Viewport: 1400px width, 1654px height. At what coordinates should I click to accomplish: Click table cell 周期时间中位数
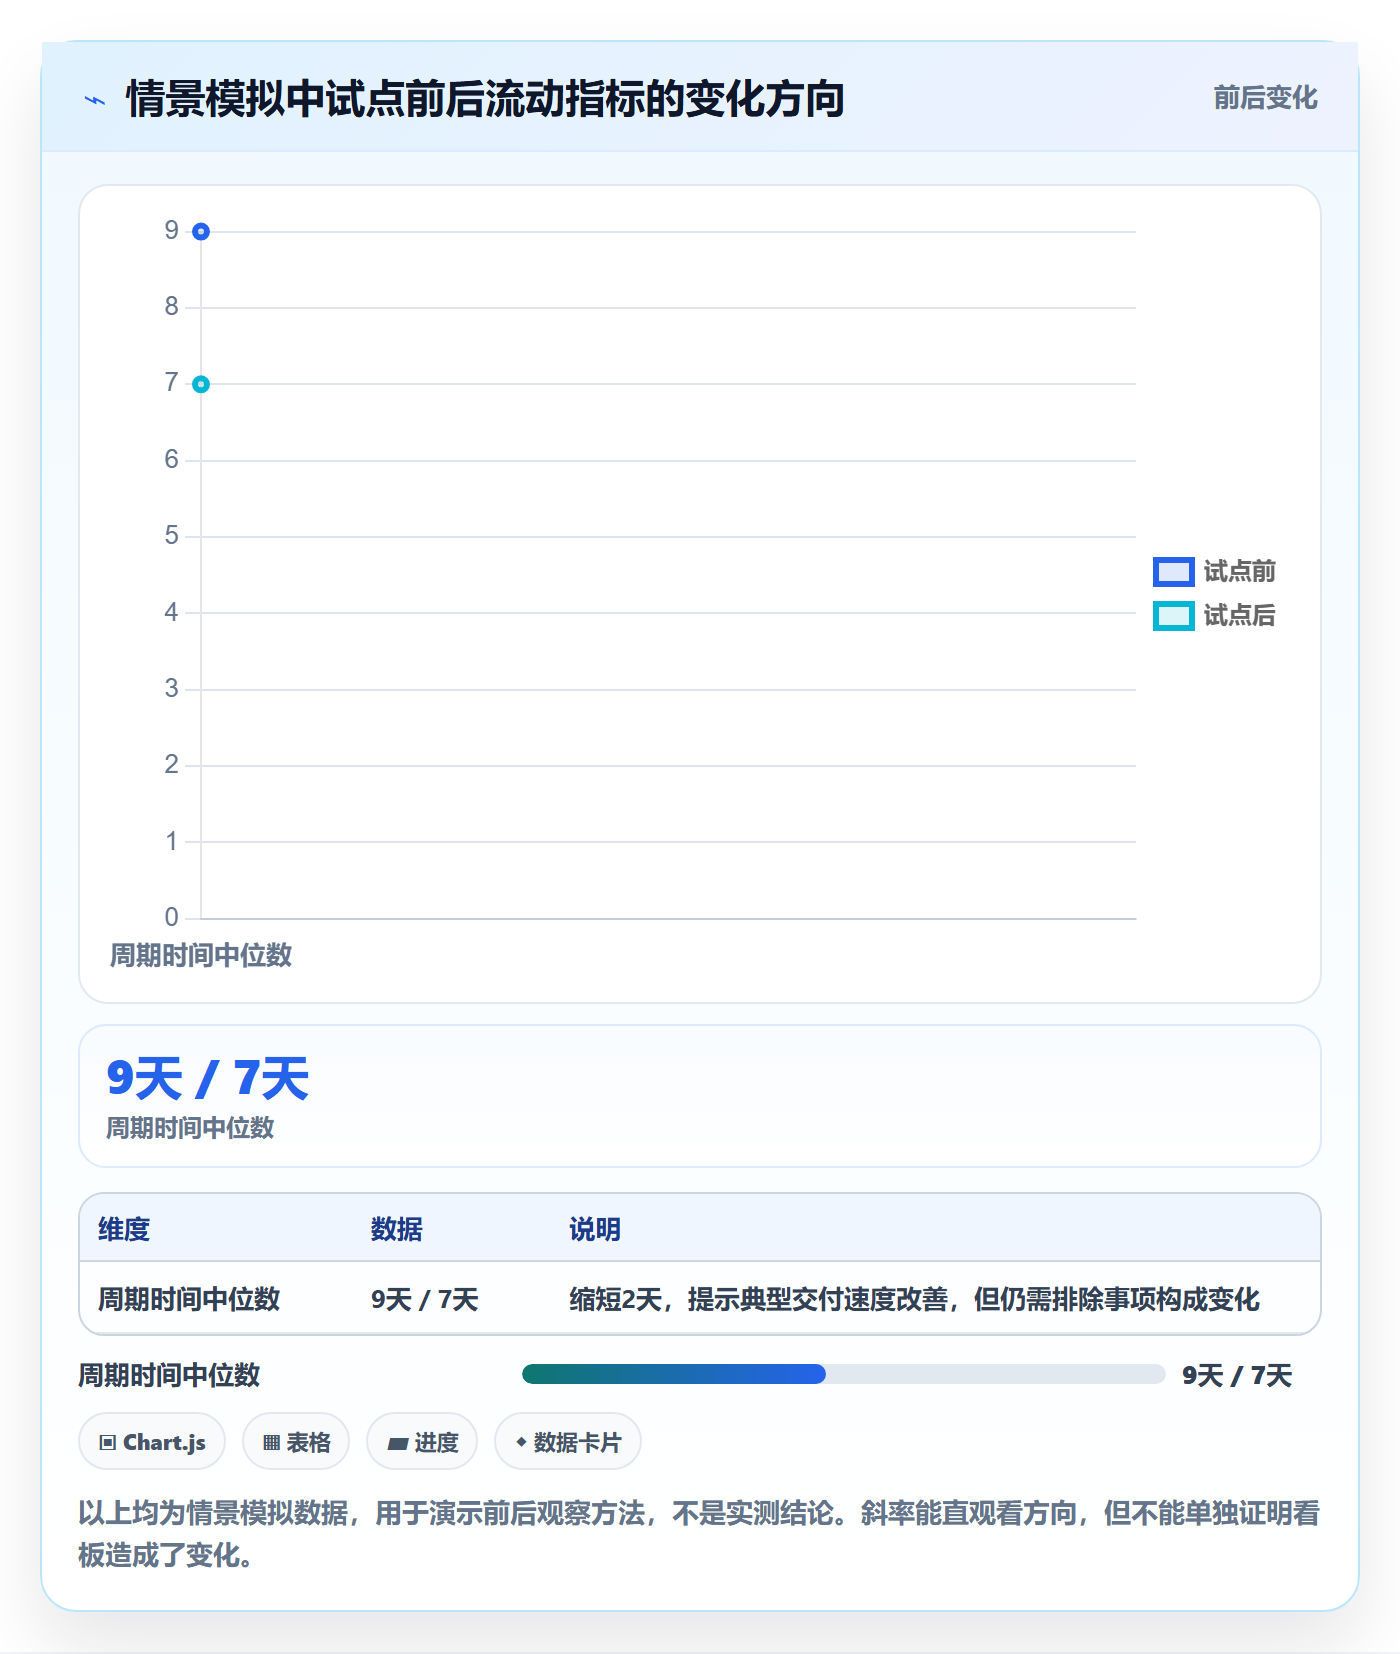(189, 1299)
